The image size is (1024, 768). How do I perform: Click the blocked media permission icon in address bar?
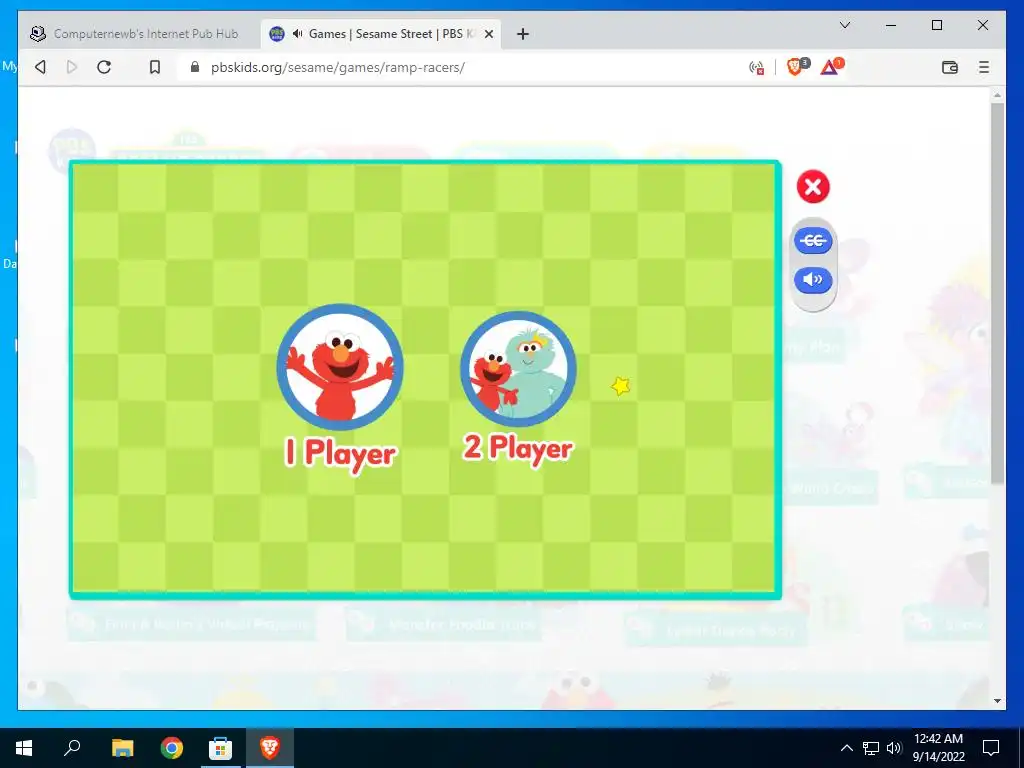[x=756, y=67]
